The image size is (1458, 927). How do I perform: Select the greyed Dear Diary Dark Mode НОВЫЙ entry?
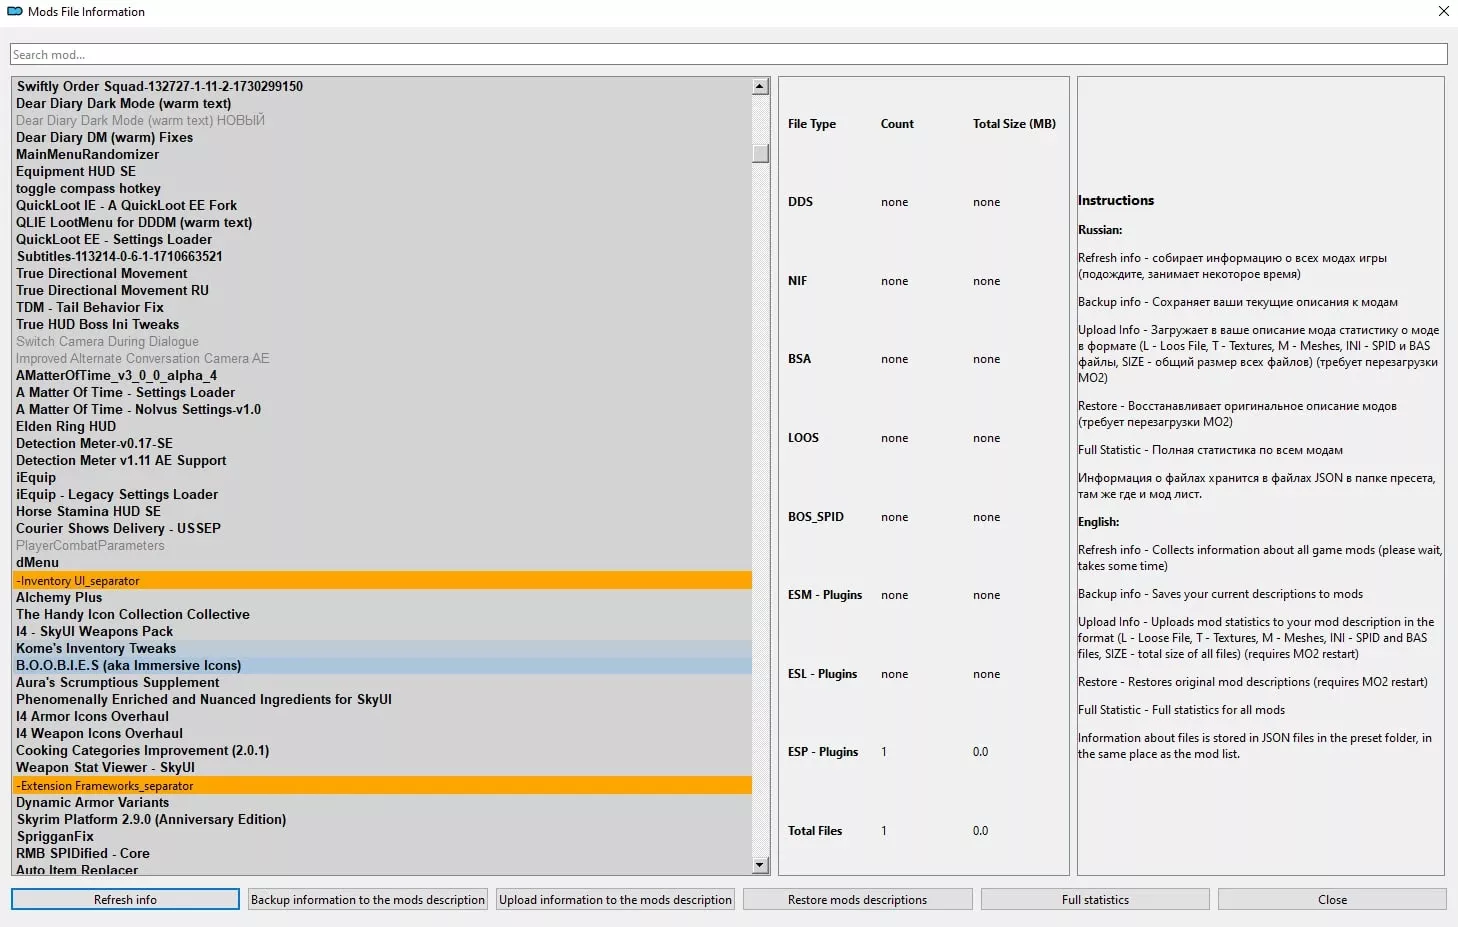[x=141, y=120]
